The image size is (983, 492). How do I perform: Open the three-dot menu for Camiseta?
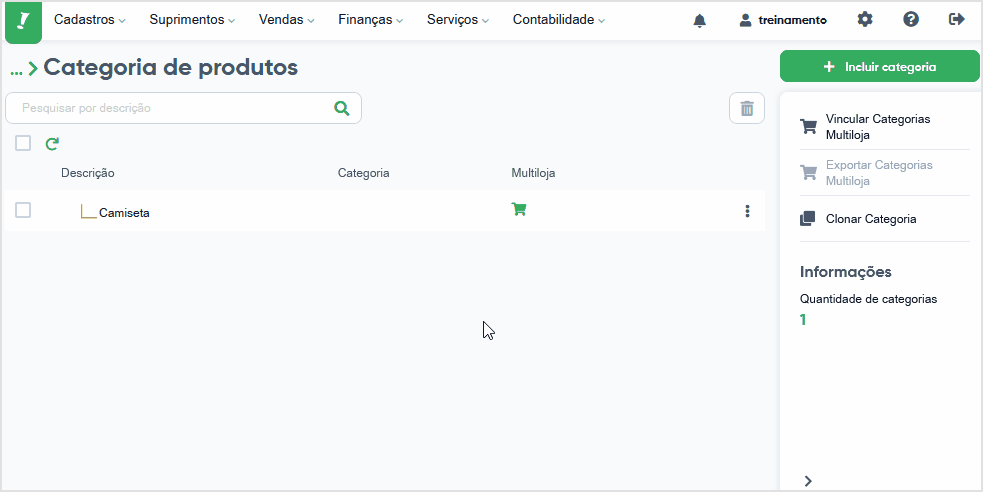(x=747, y=211)
